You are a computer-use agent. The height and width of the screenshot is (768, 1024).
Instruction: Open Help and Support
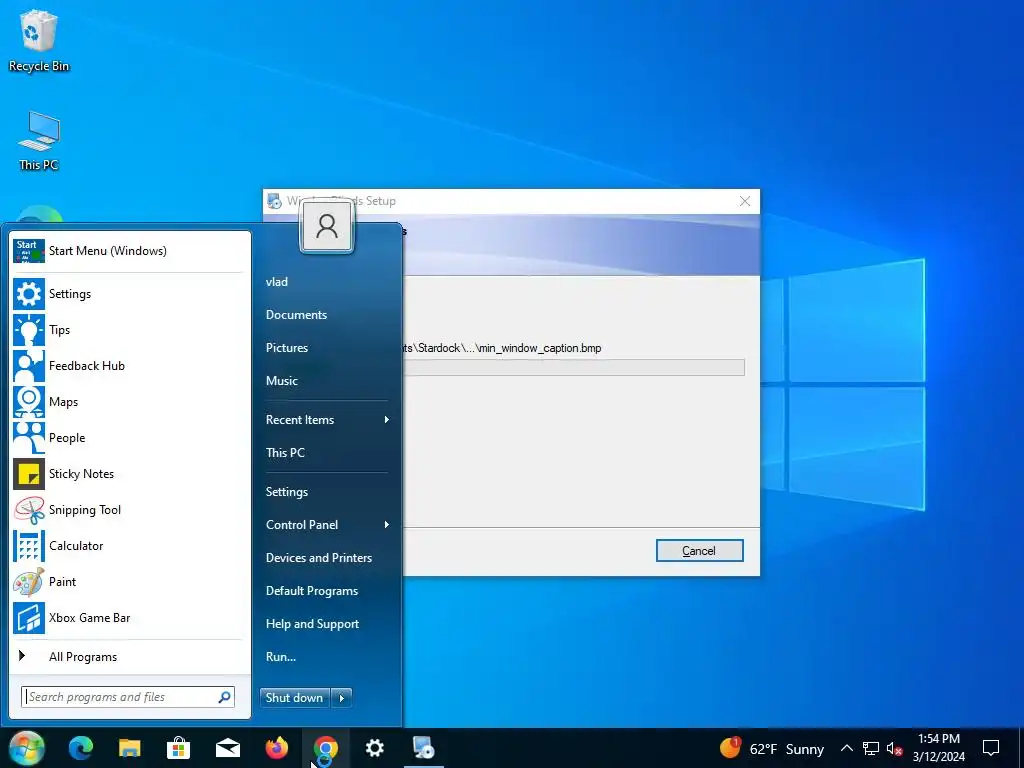click(x=312, y=624)
